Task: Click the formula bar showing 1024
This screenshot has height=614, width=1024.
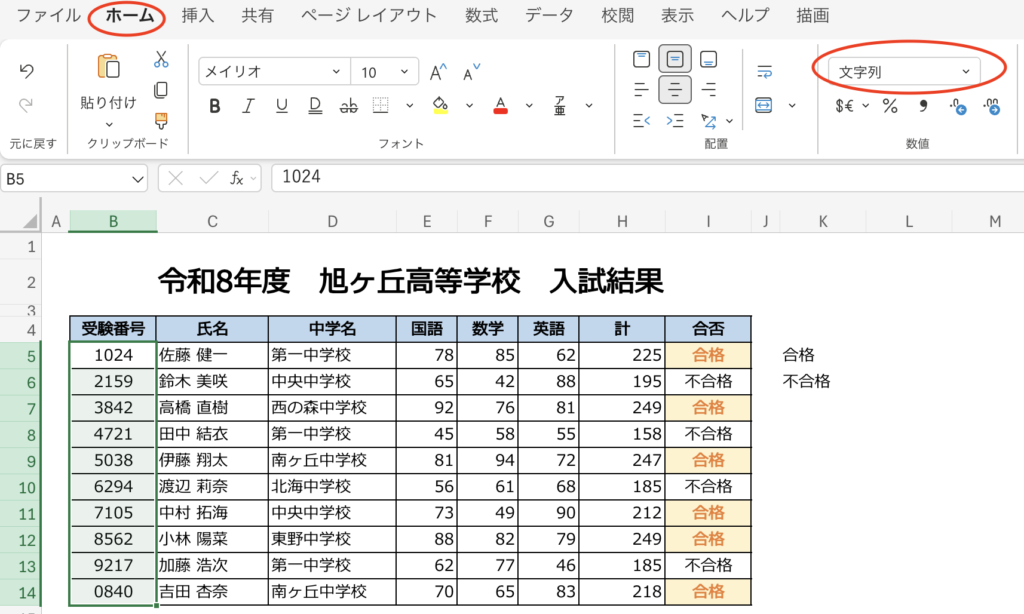Action: click(640, 178)
